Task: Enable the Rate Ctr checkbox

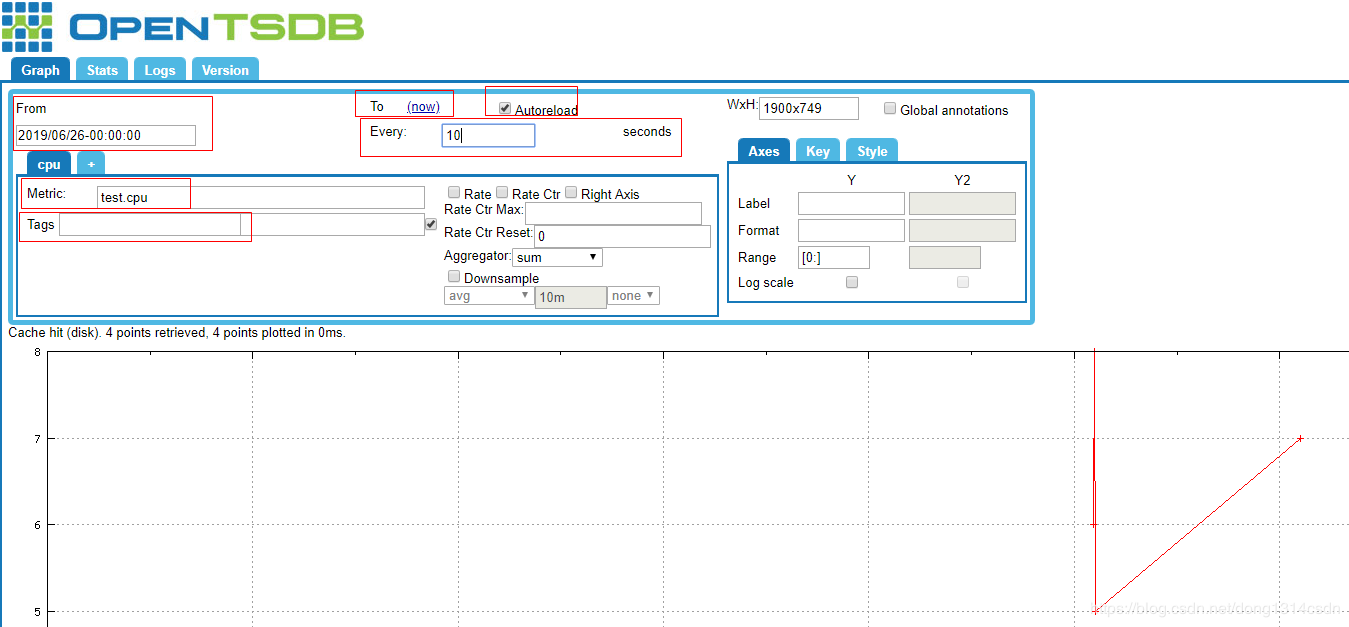Action: 502,193
